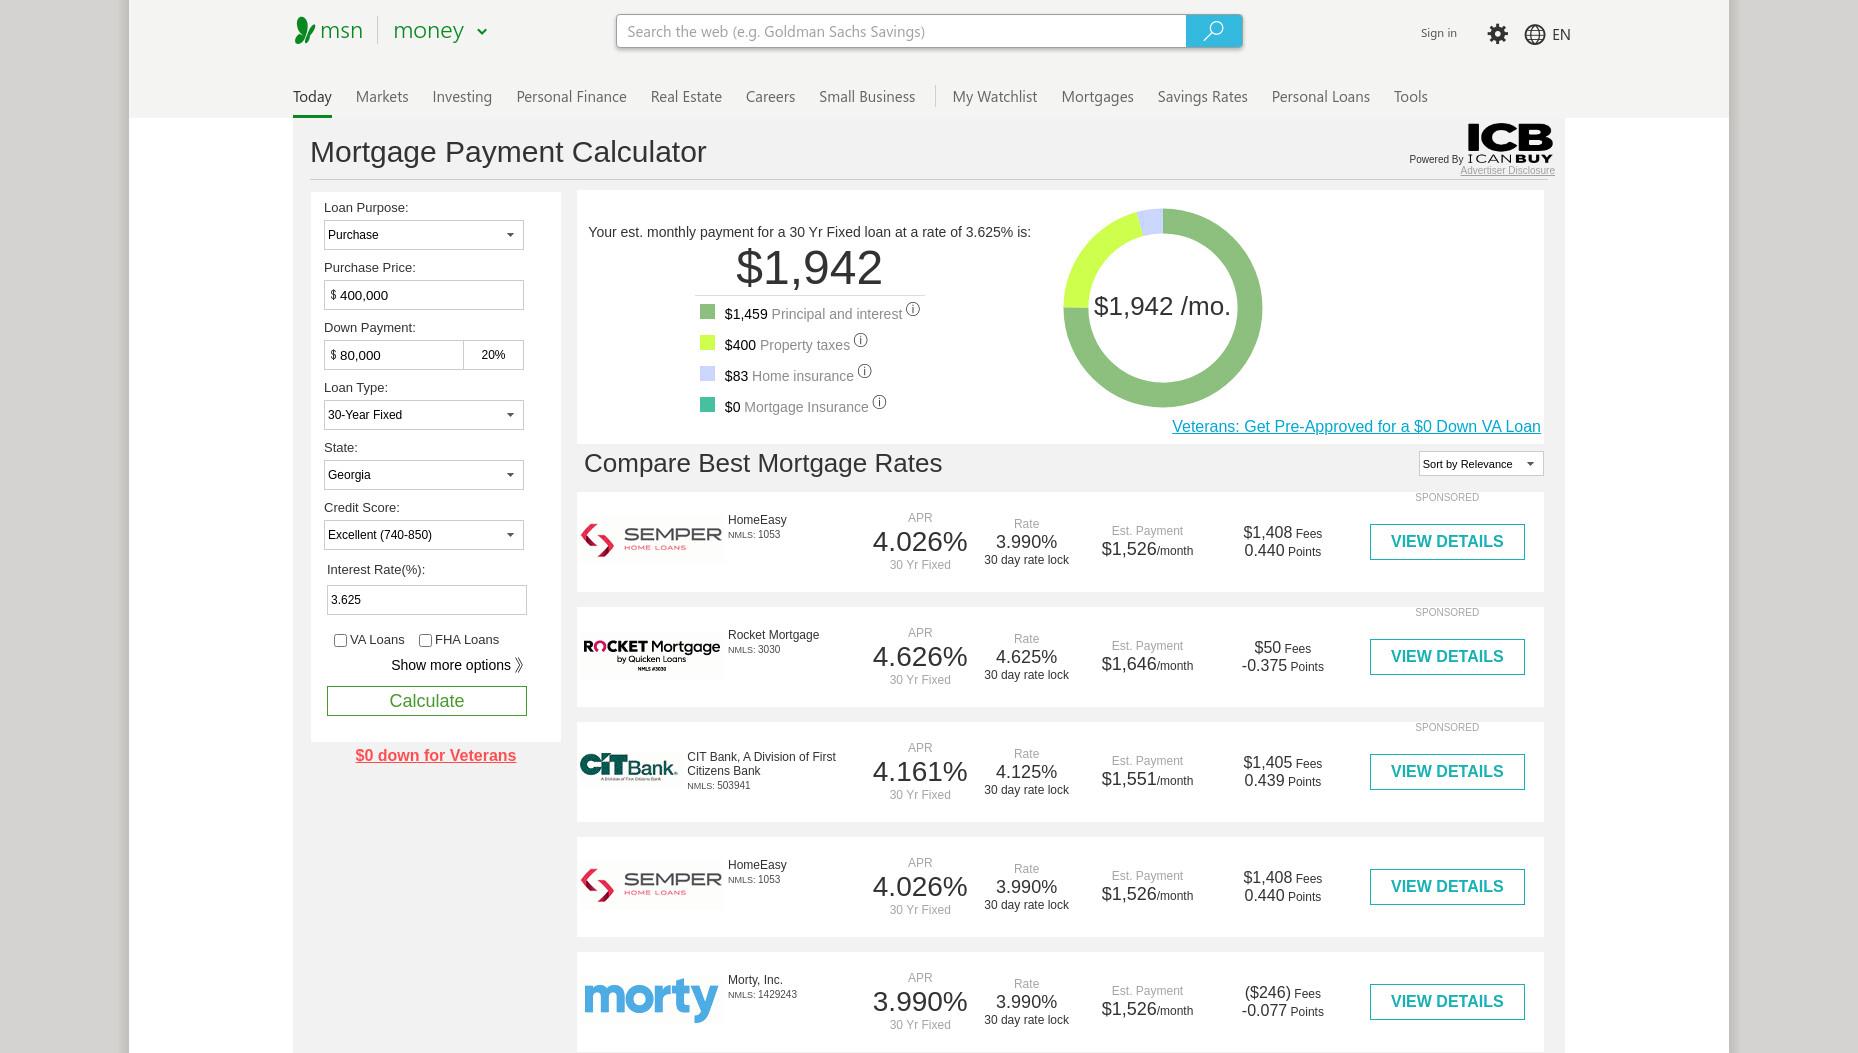Open the Sort by Relevance dropdown
The image size is (1858, 1053).
click(1481, 464)
